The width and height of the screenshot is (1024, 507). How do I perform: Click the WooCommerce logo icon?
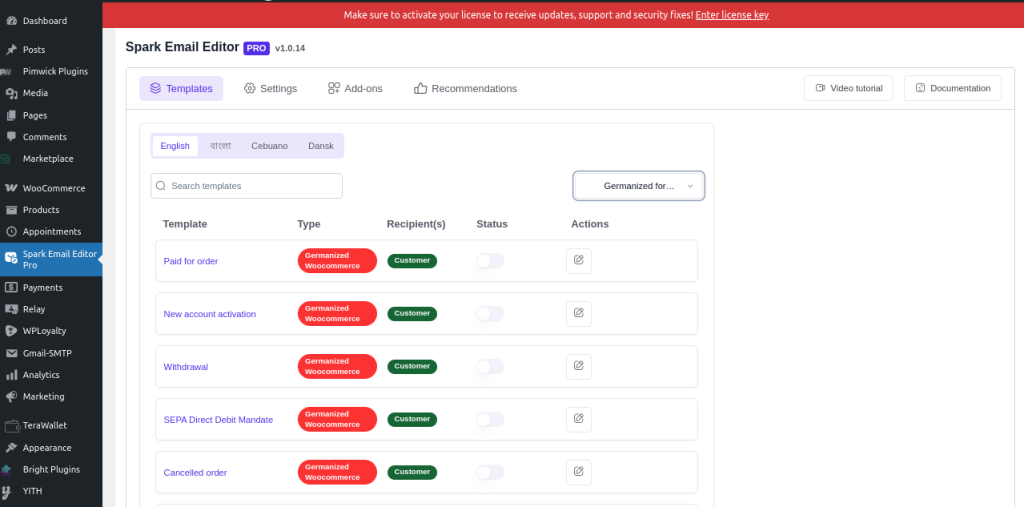(11, 188)
